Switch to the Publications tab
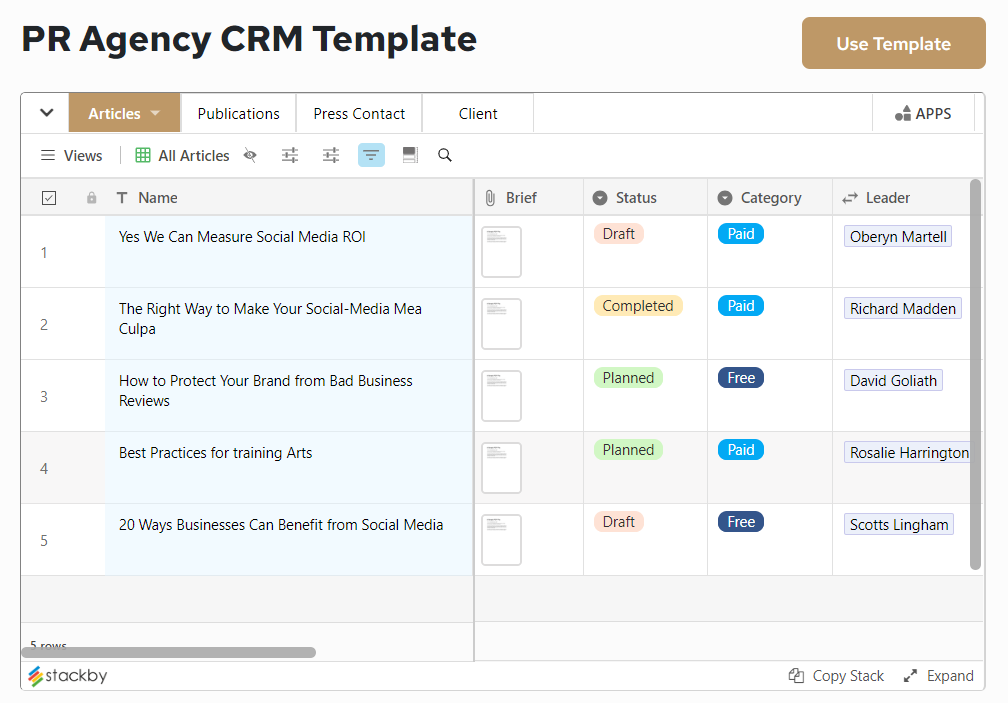 click(238, 113)
